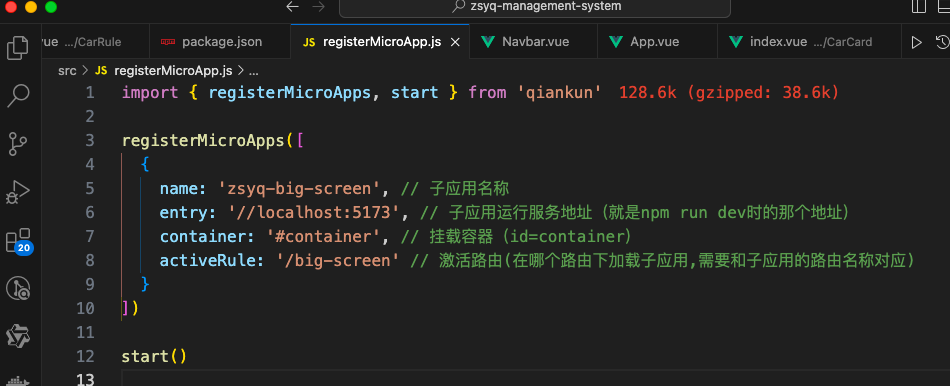
Task: Click registerMicroApps call on line 3
Action: (203, 141)
